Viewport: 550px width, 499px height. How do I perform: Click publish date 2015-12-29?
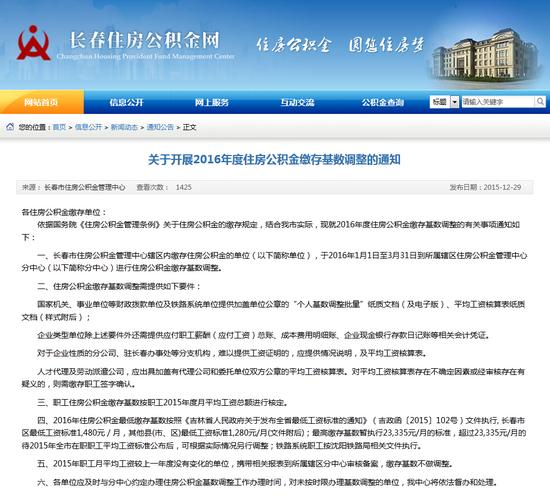(502, 187)
